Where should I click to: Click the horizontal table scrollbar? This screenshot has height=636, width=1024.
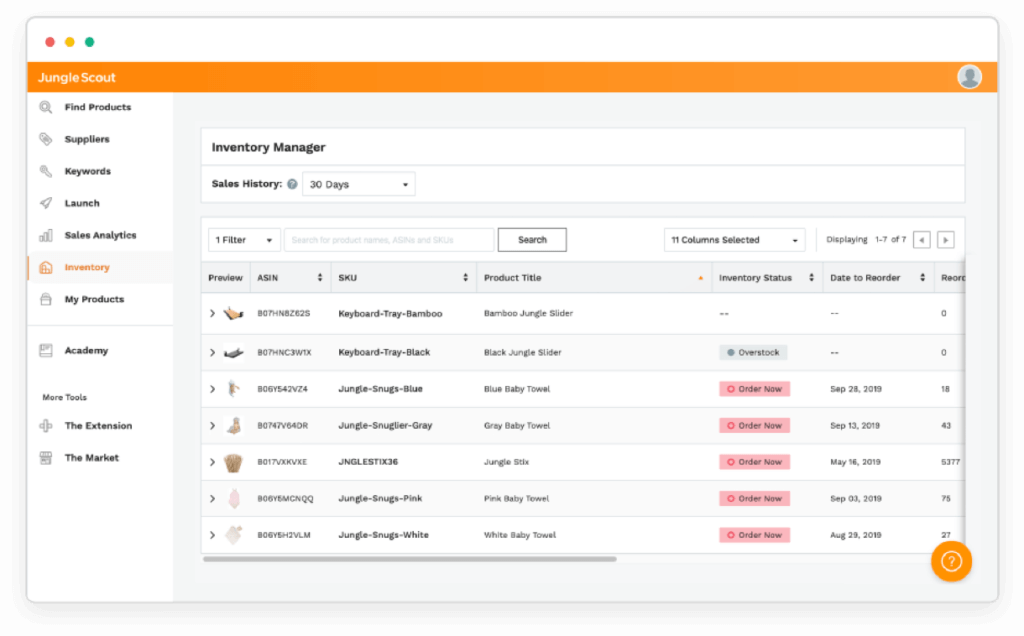[409, 559]
